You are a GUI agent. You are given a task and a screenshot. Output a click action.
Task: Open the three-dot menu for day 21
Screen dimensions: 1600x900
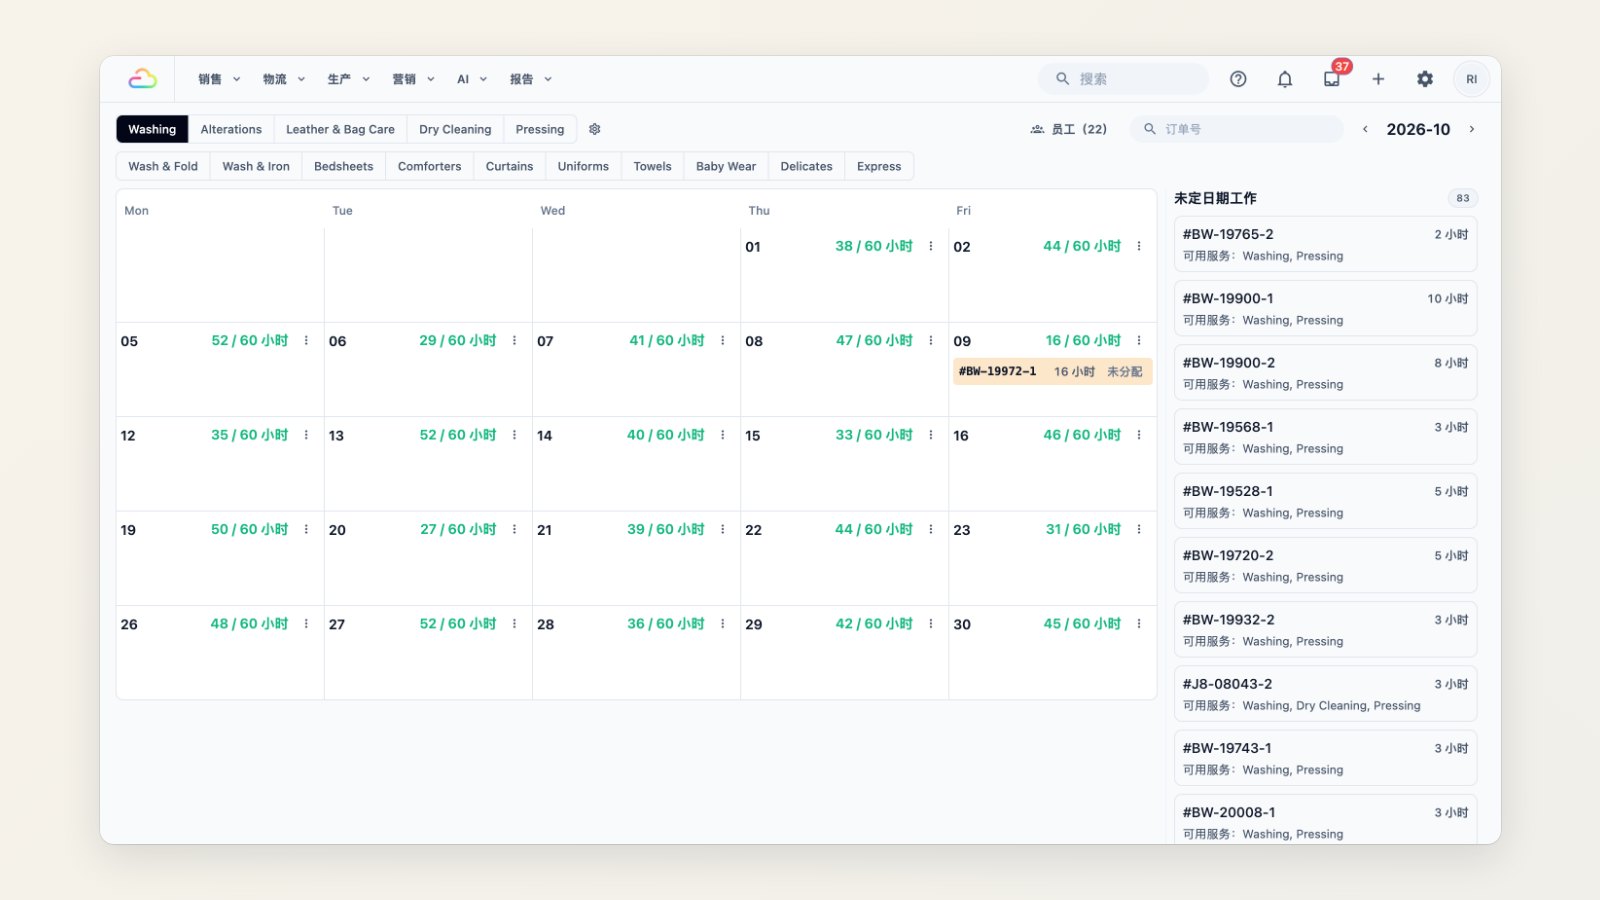[x=723, y=529]
